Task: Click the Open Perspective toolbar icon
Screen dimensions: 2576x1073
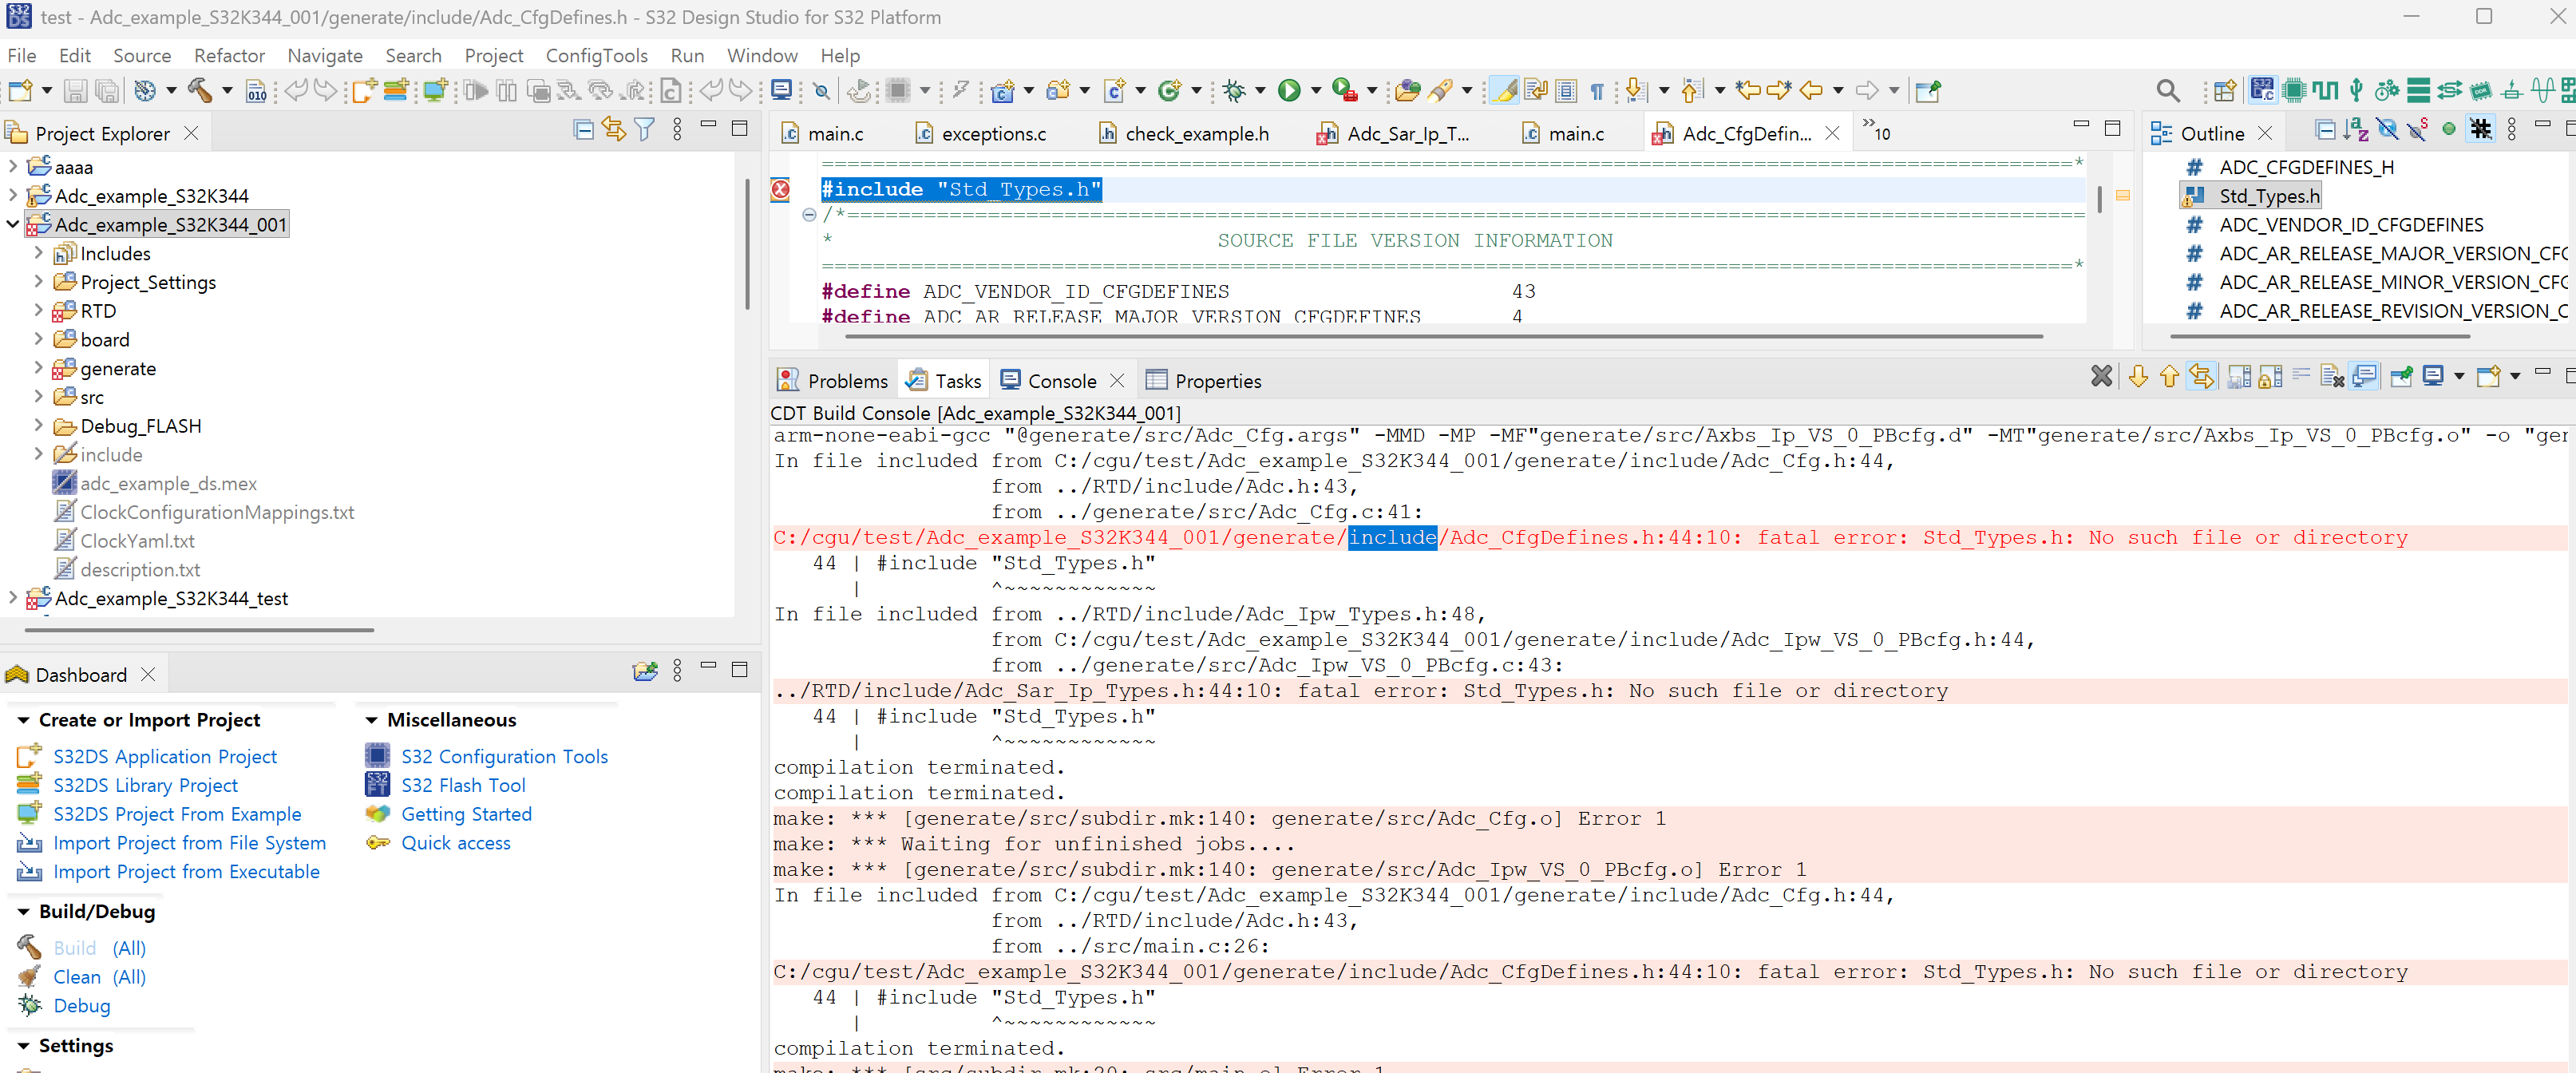Action: (2224, 91)
